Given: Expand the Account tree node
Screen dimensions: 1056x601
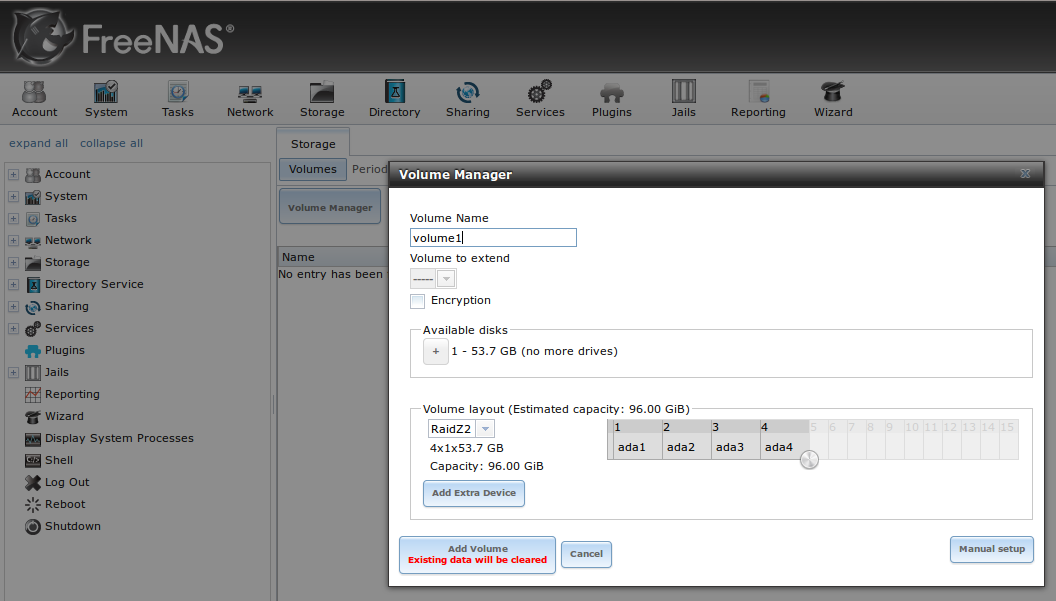Looking at the screenshot, I should coord(13,175).
